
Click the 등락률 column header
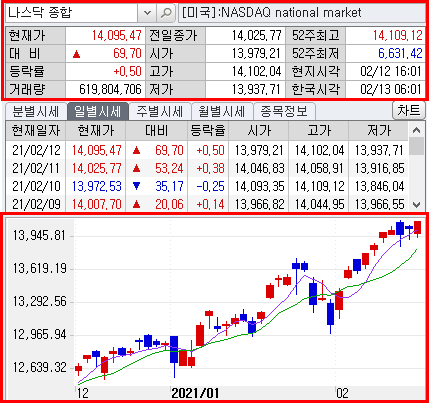tap(208, 130)
